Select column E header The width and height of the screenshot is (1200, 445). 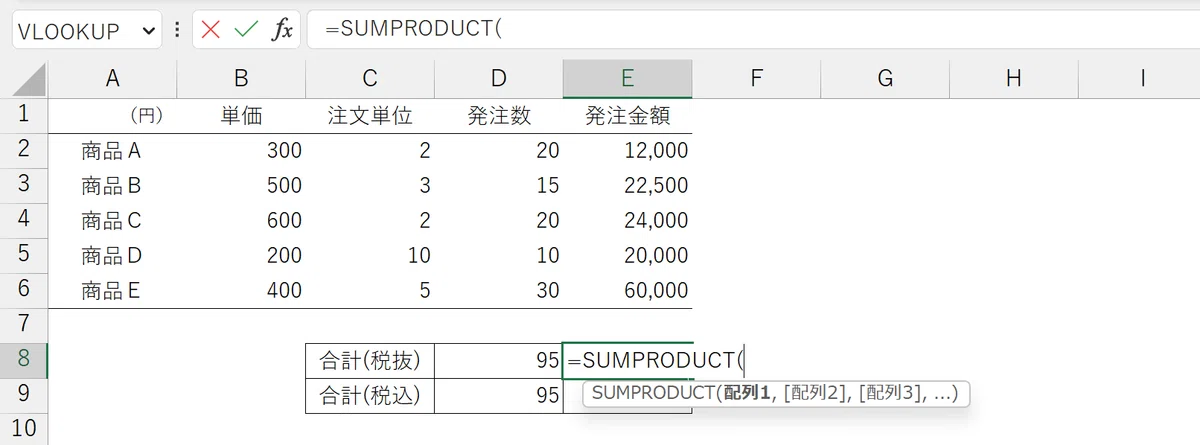tap(627, 79)
